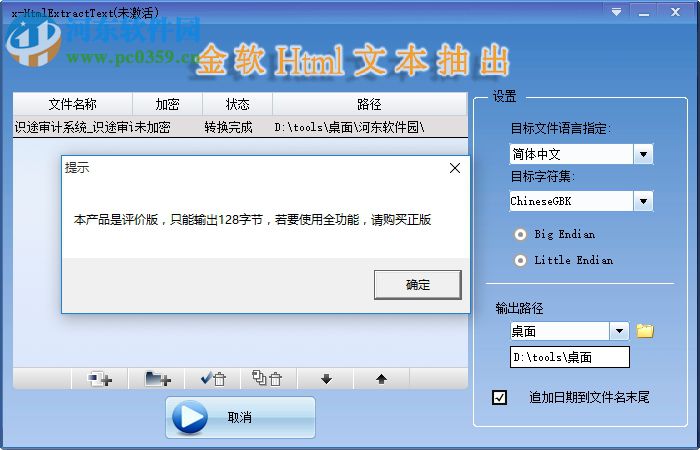Click the 文件名称 column header
700x450 pixels.
(73, 104)
